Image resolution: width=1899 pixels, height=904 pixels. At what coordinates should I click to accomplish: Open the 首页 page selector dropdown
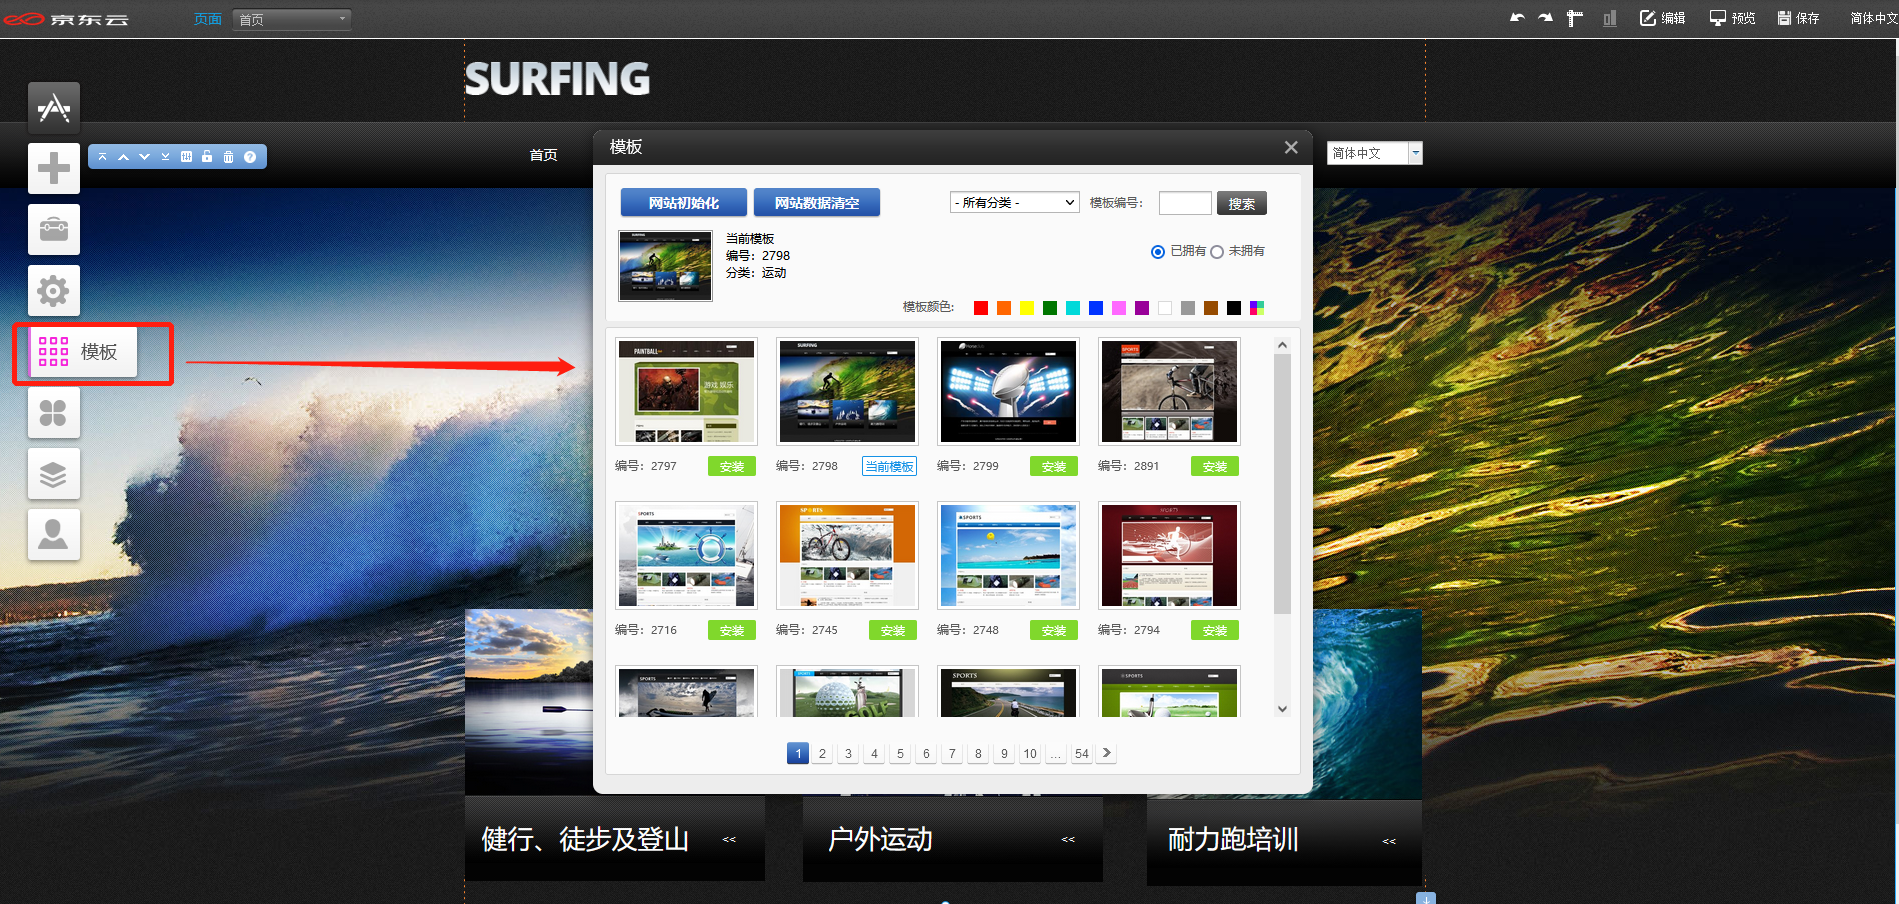[x=292, y=19]
